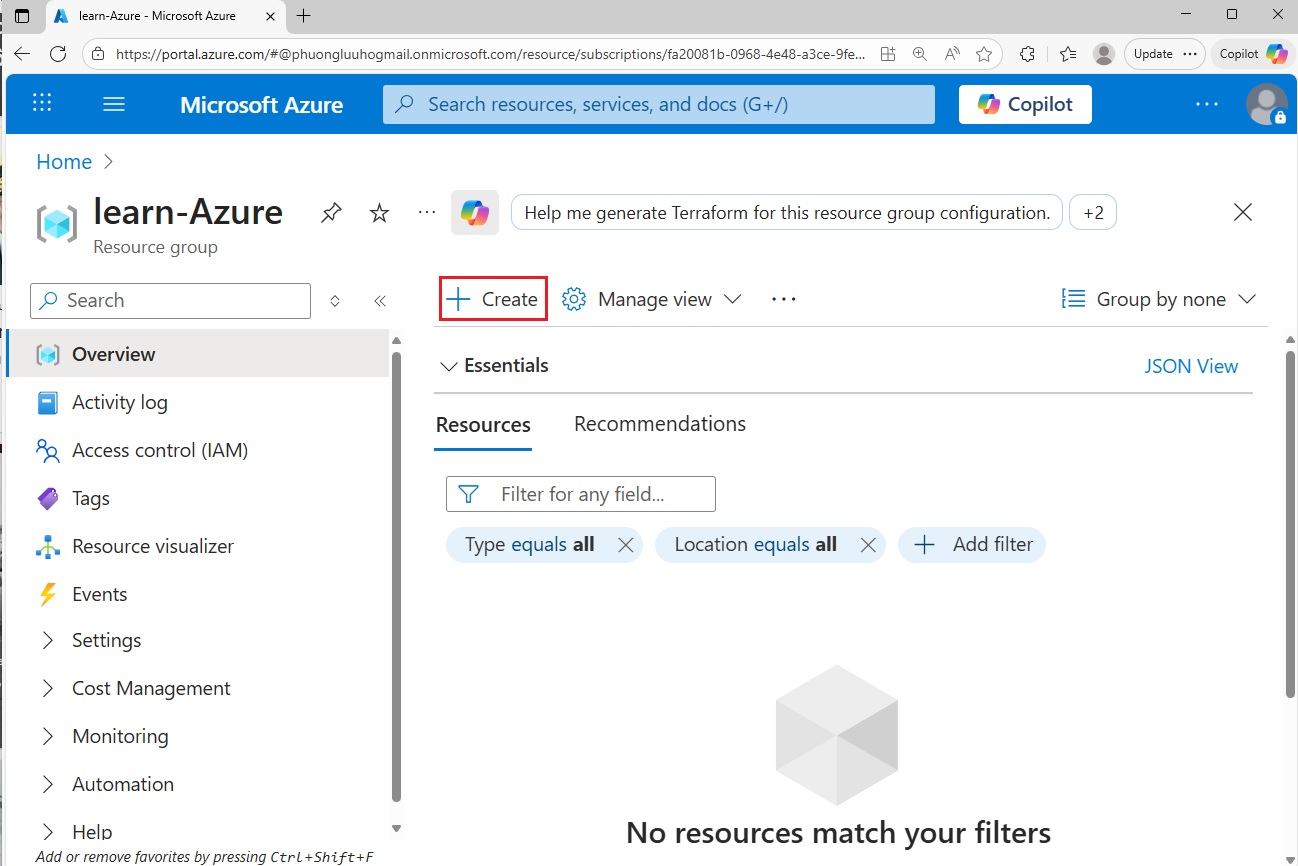The image size is (1298, 866).
Task: Open Resource visualizer in sidebar
Action: click(152, 546)
